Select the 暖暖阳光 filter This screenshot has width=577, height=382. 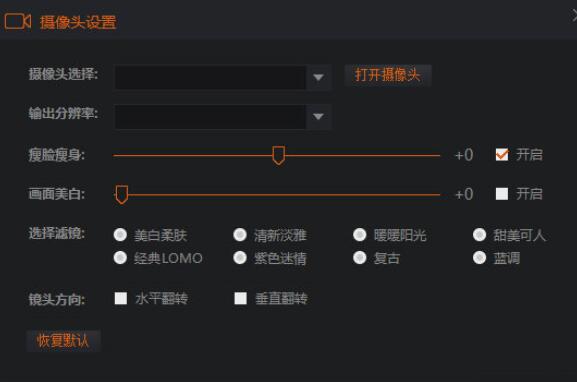[x=360, y=235]
